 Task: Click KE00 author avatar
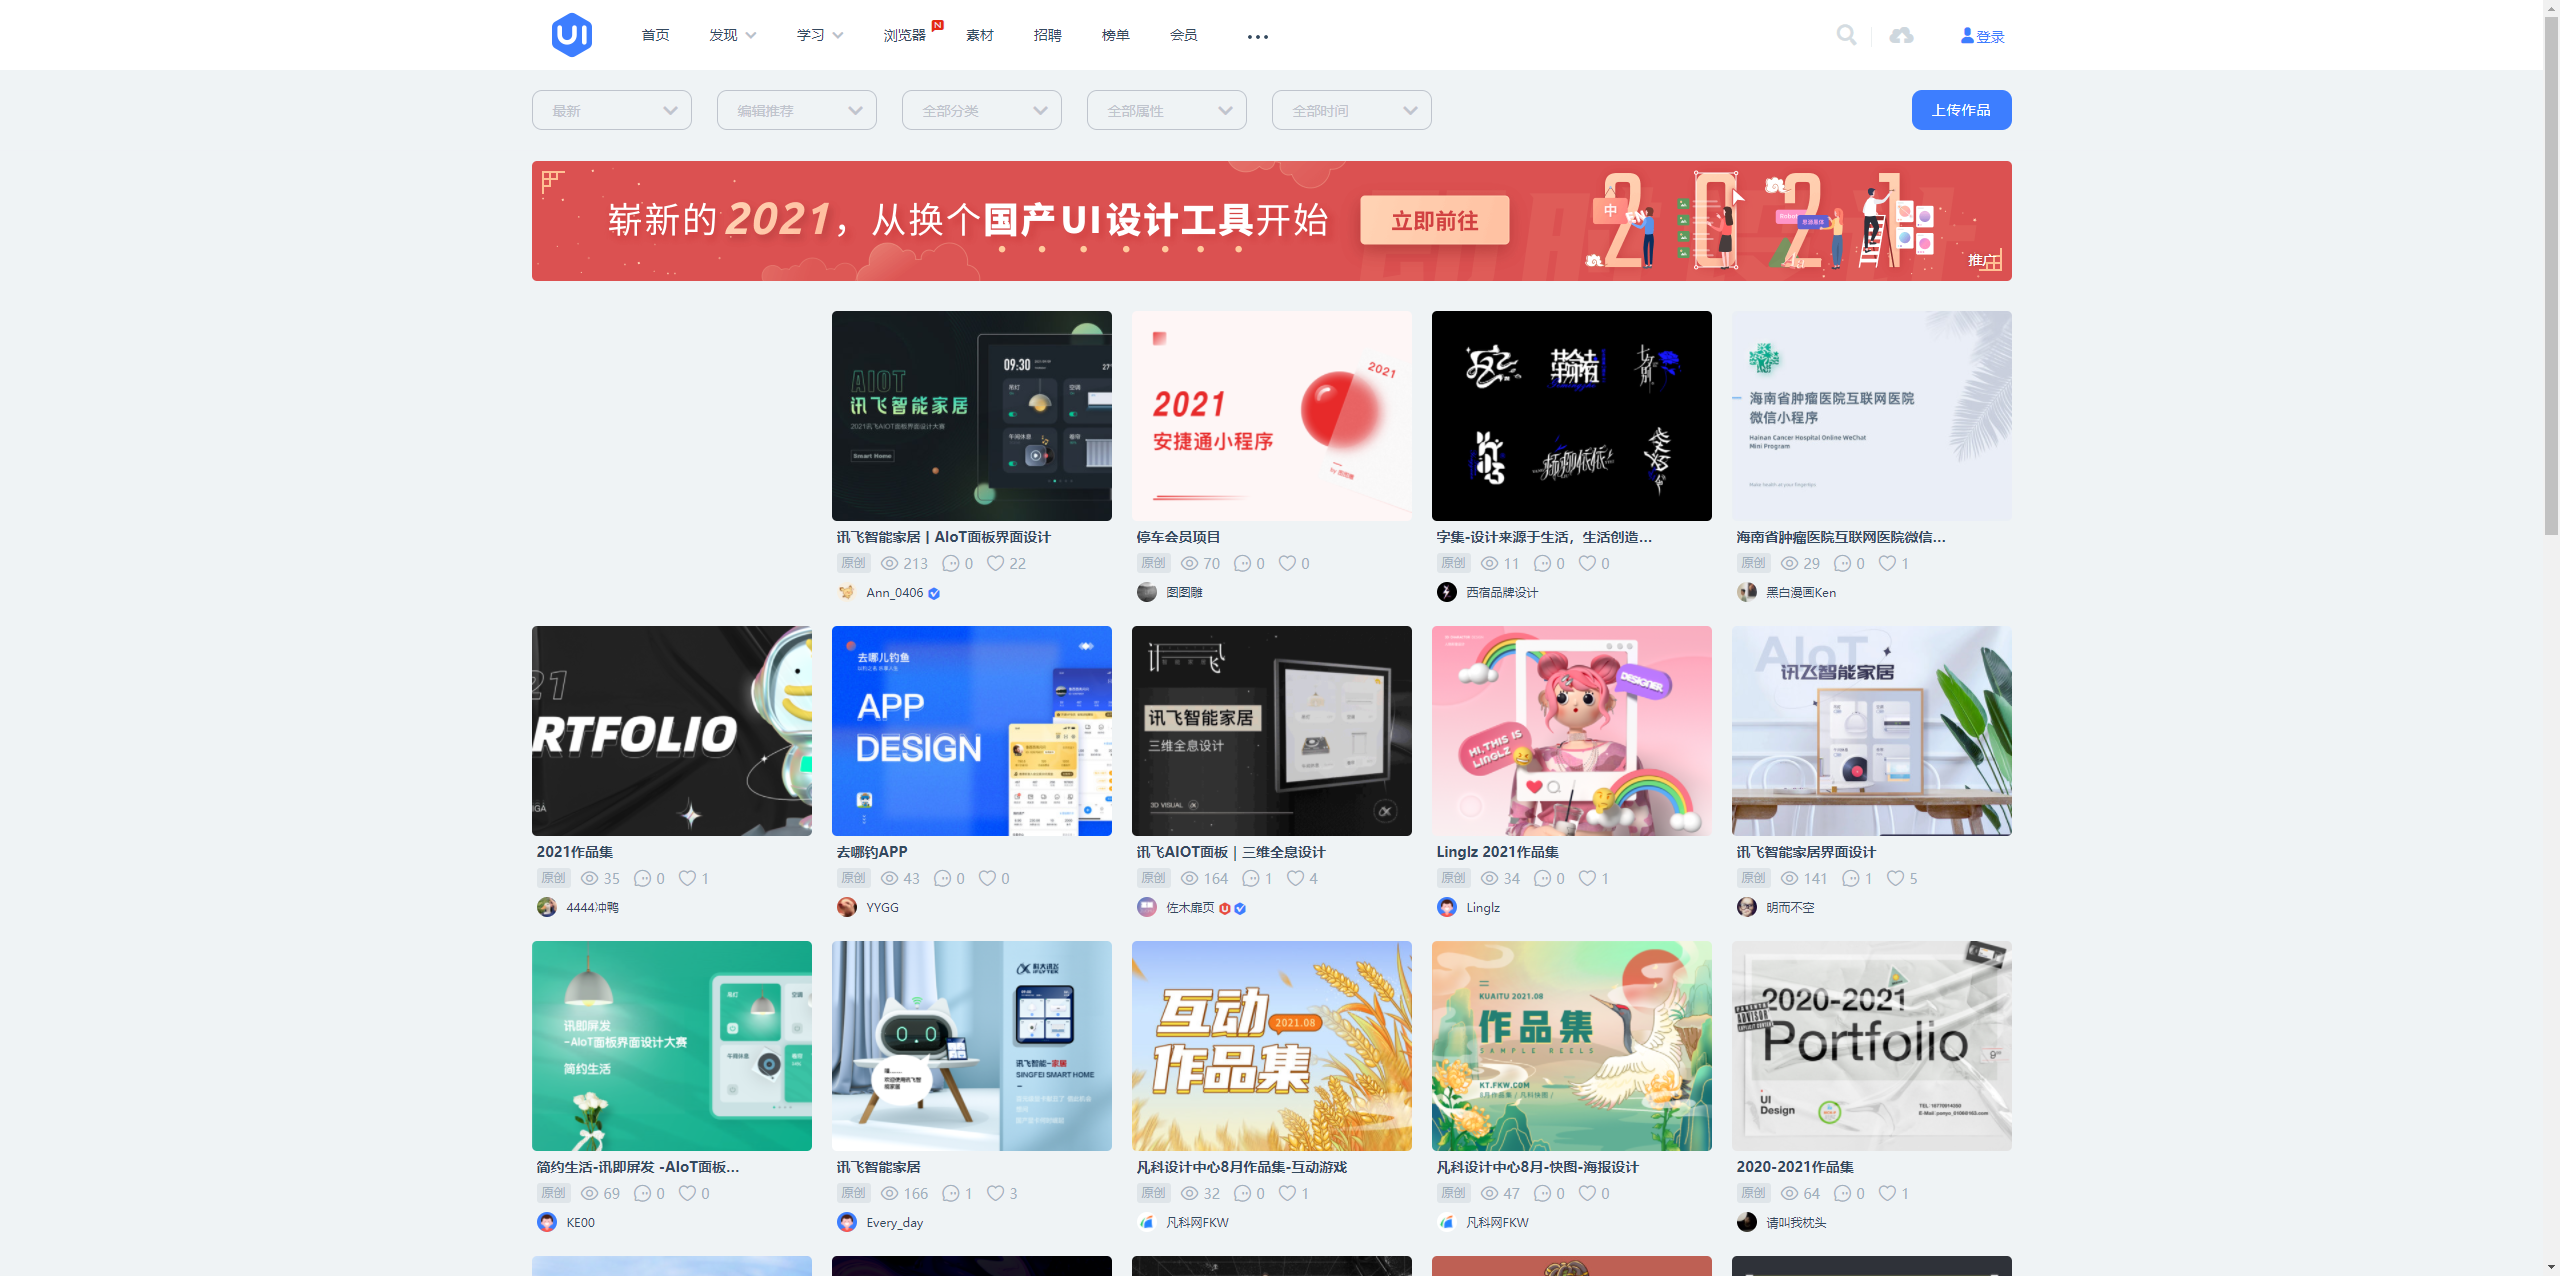coord(546,1222)
